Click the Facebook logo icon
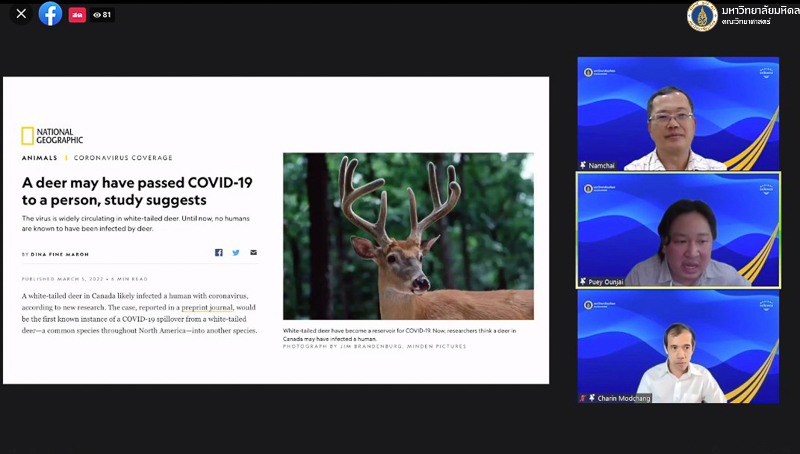 (50, 14)
